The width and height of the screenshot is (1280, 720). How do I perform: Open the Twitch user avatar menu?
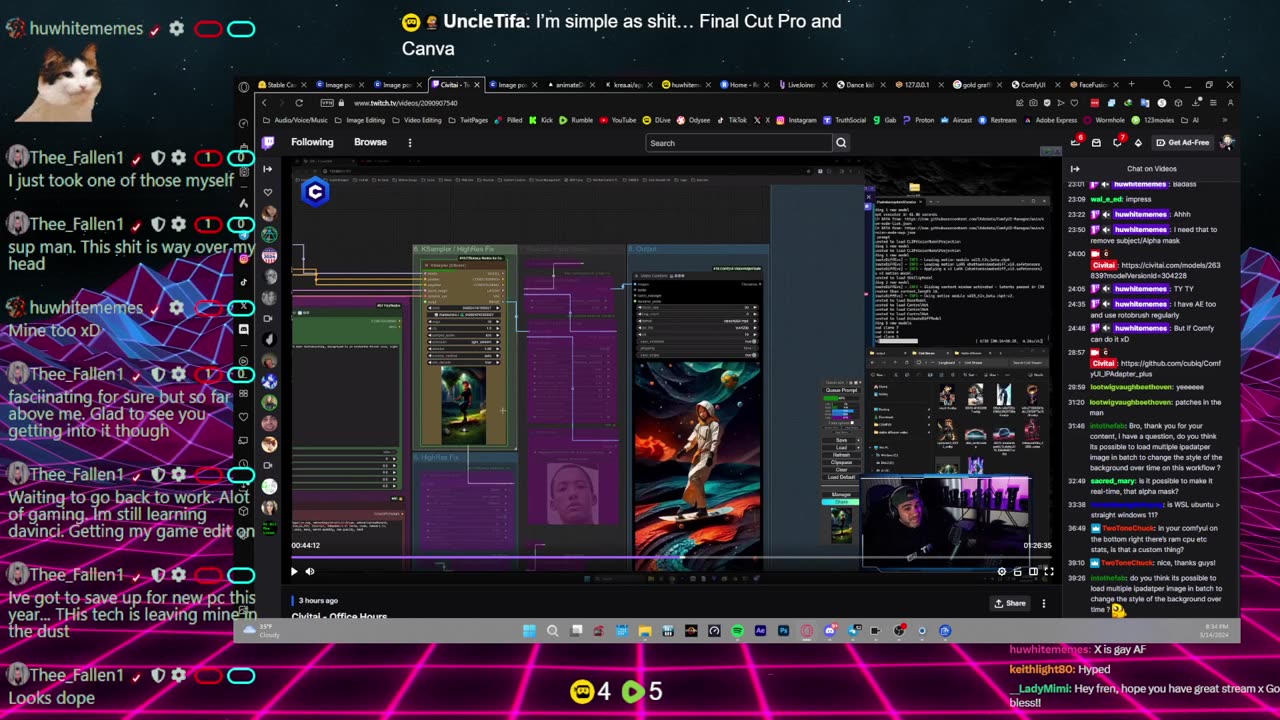[1227, 142]
